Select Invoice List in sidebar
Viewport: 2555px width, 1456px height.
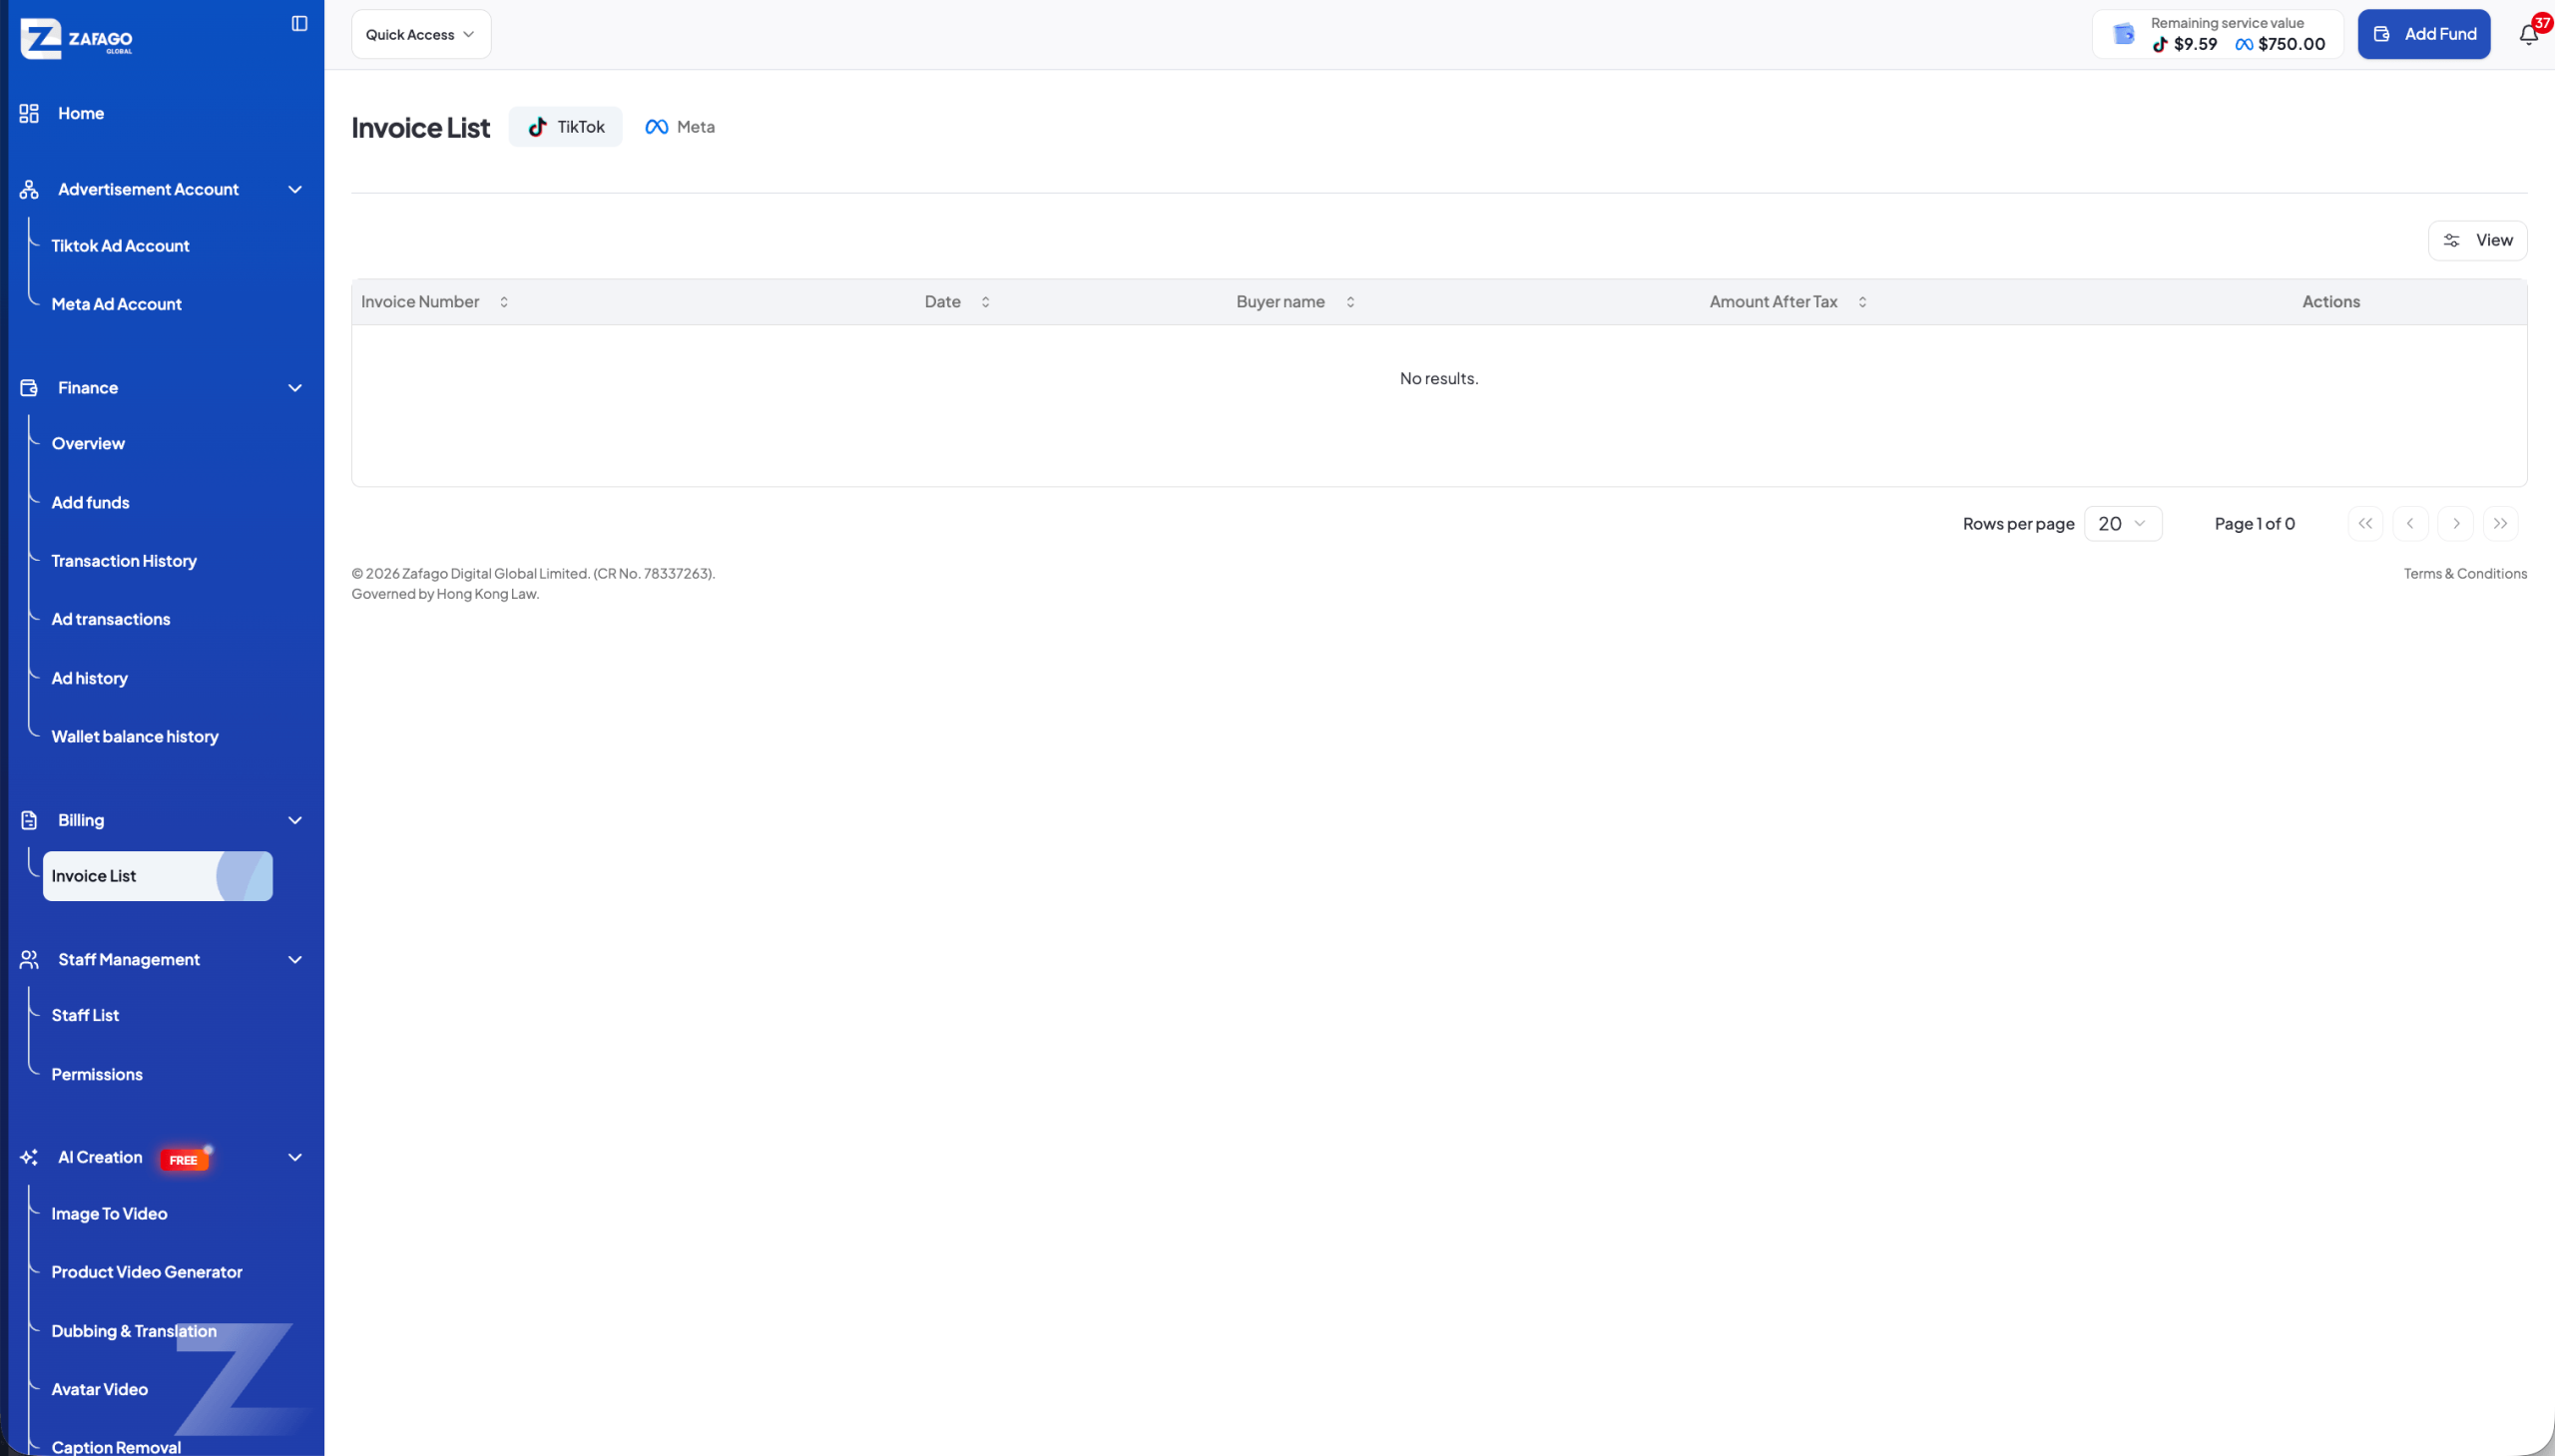click(158, 876)
